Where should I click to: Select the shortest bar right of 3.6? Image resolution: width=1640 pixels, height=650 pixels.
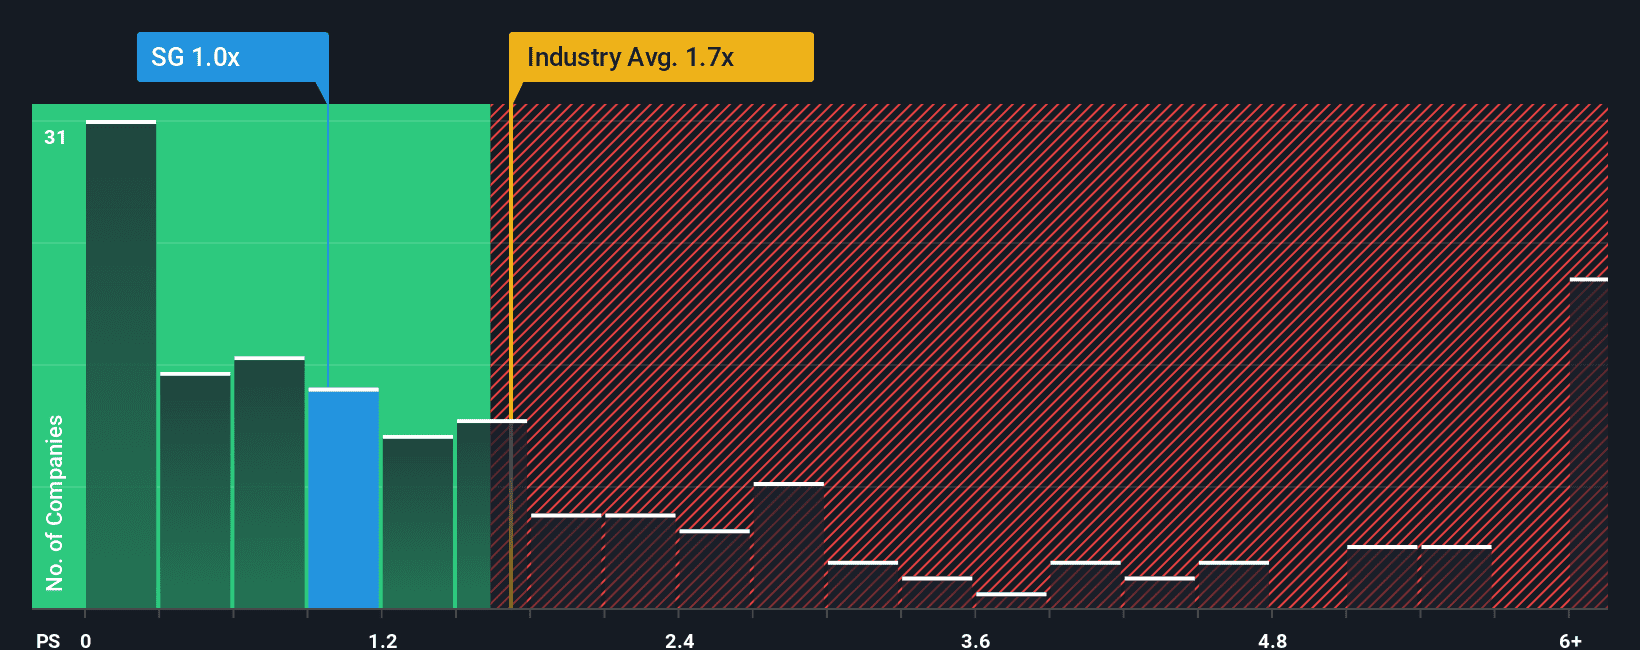[1011, 601]
